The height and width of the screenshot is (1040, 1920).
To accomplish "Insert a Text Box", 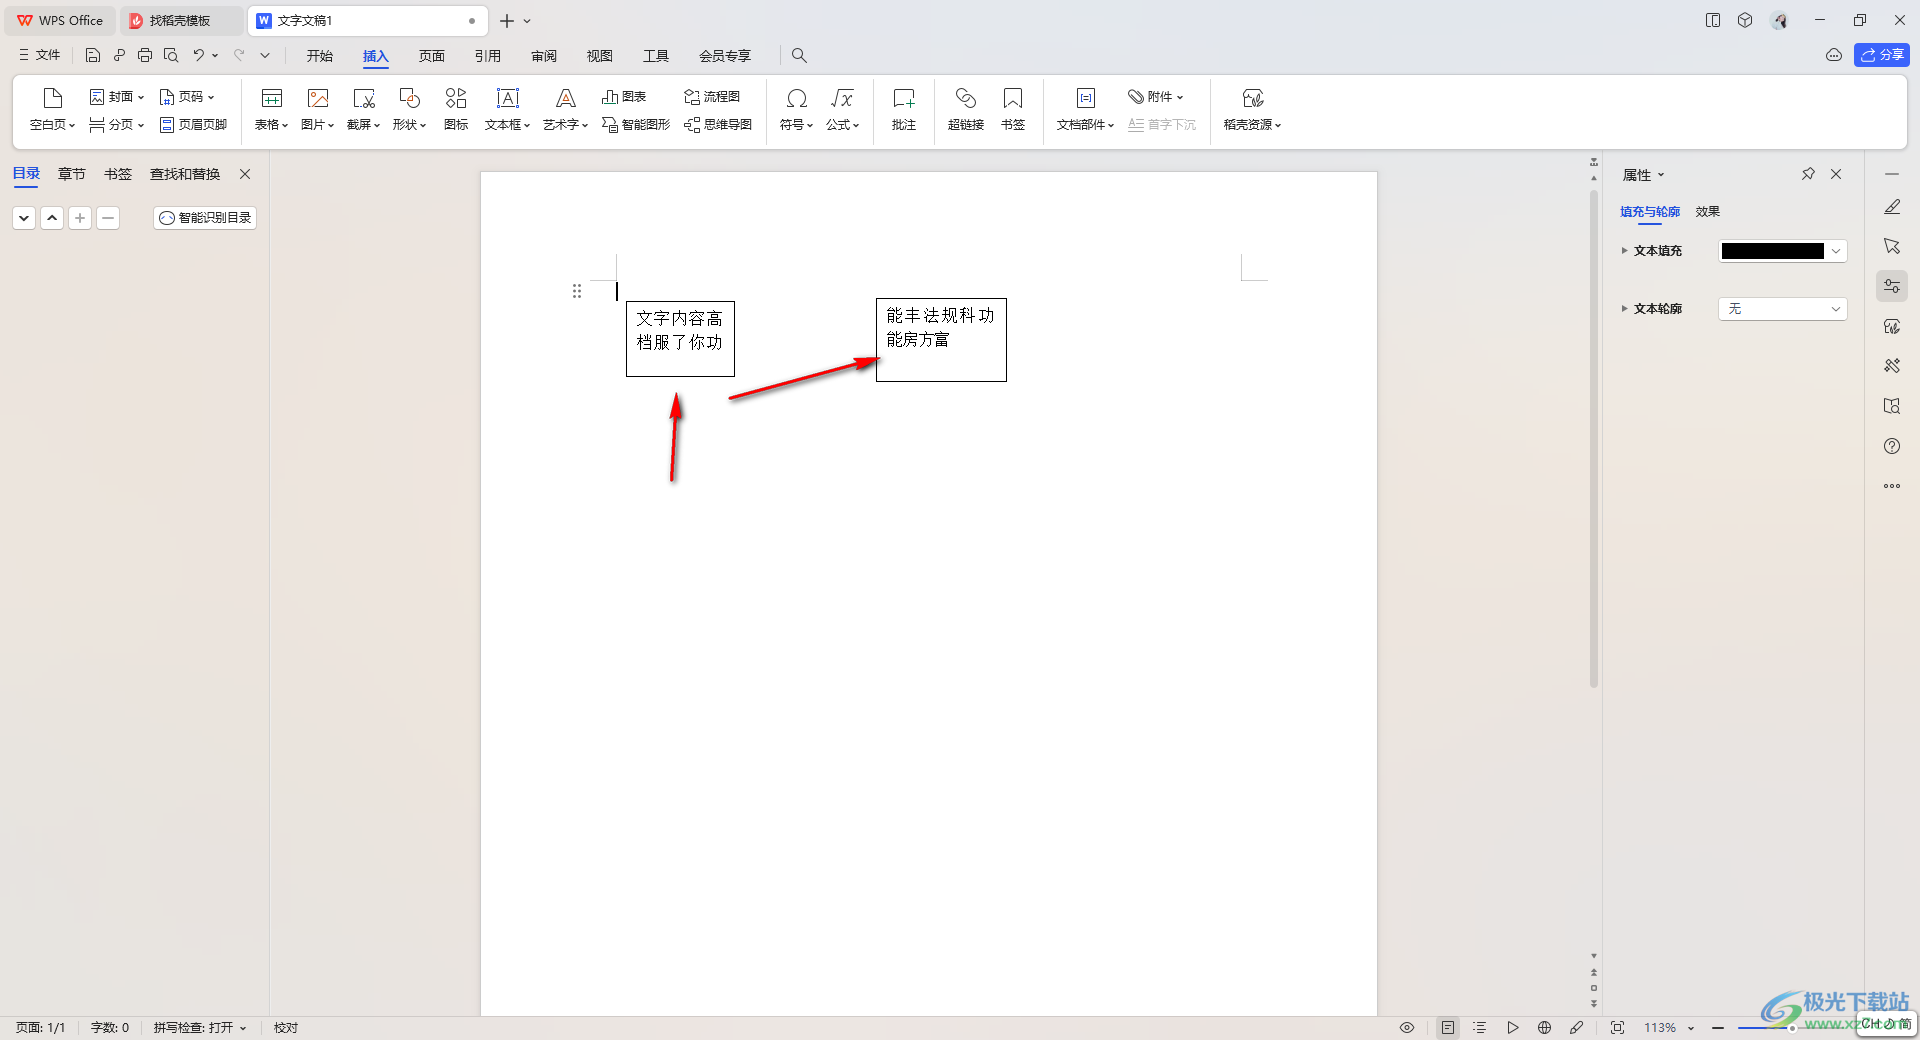I will 507,110.
